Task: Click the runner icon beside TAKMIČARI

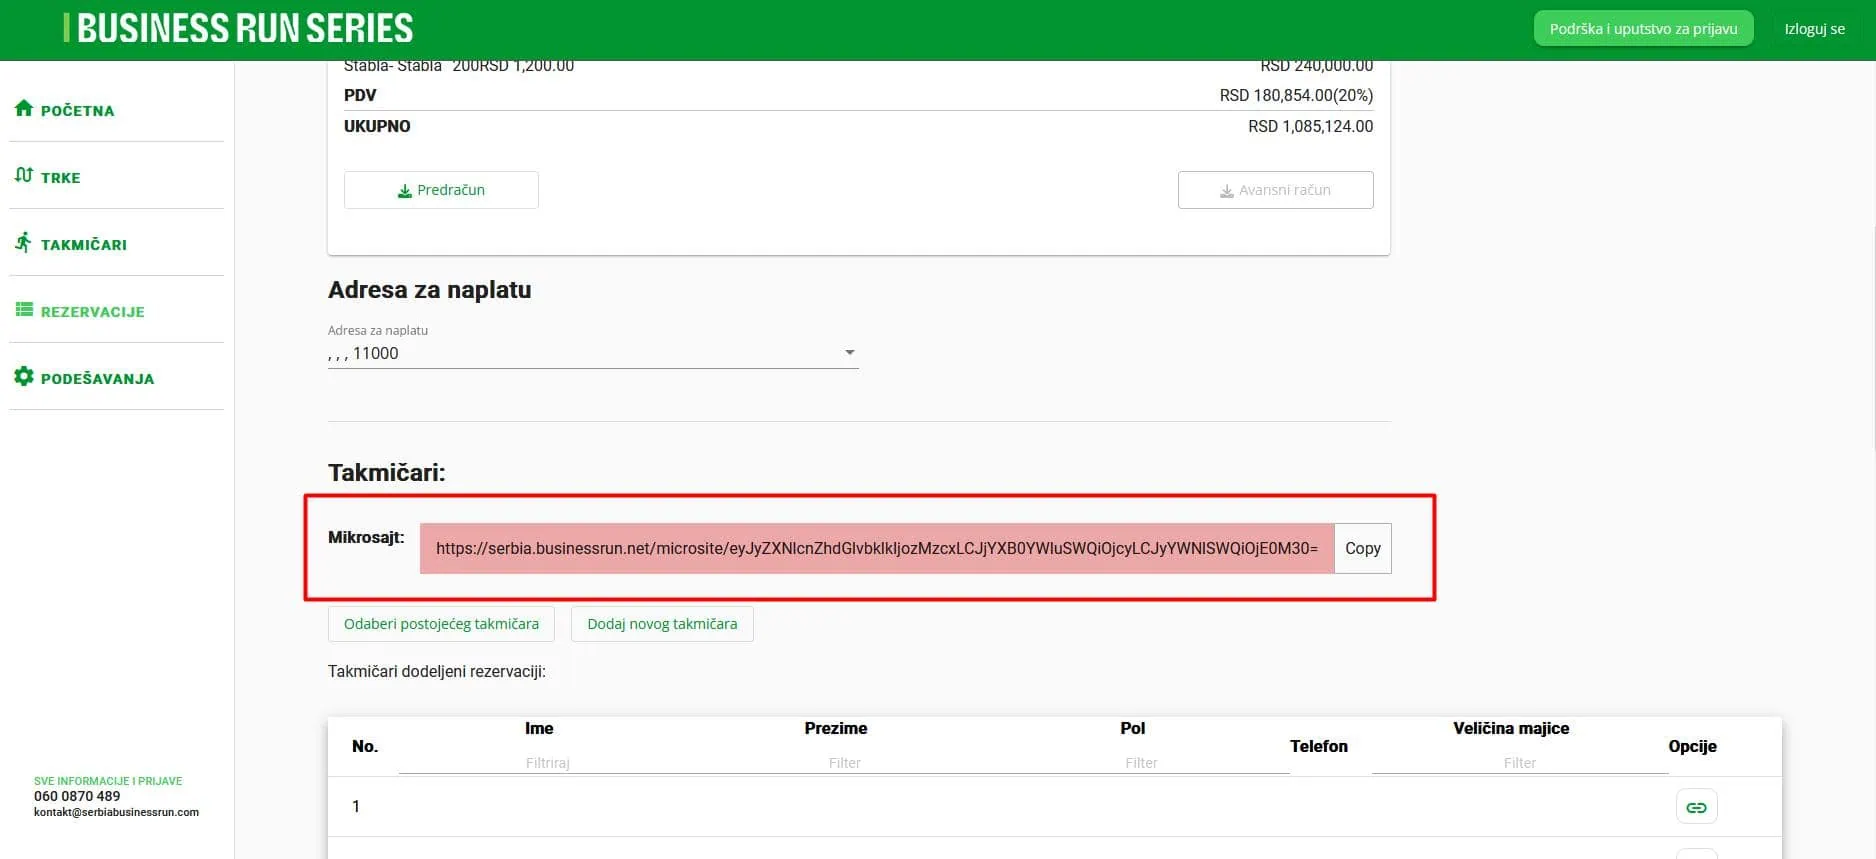Action: pyautogui.click(x=24, y=242)
